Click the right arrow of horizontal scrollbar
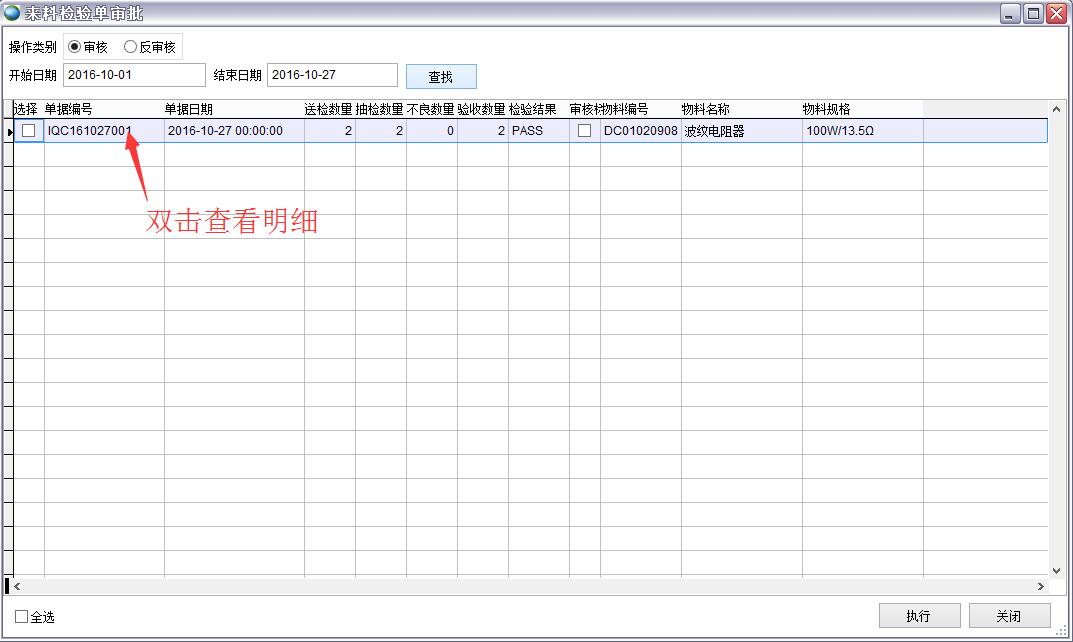The image size is (1073, 642). coord(1040,586)
